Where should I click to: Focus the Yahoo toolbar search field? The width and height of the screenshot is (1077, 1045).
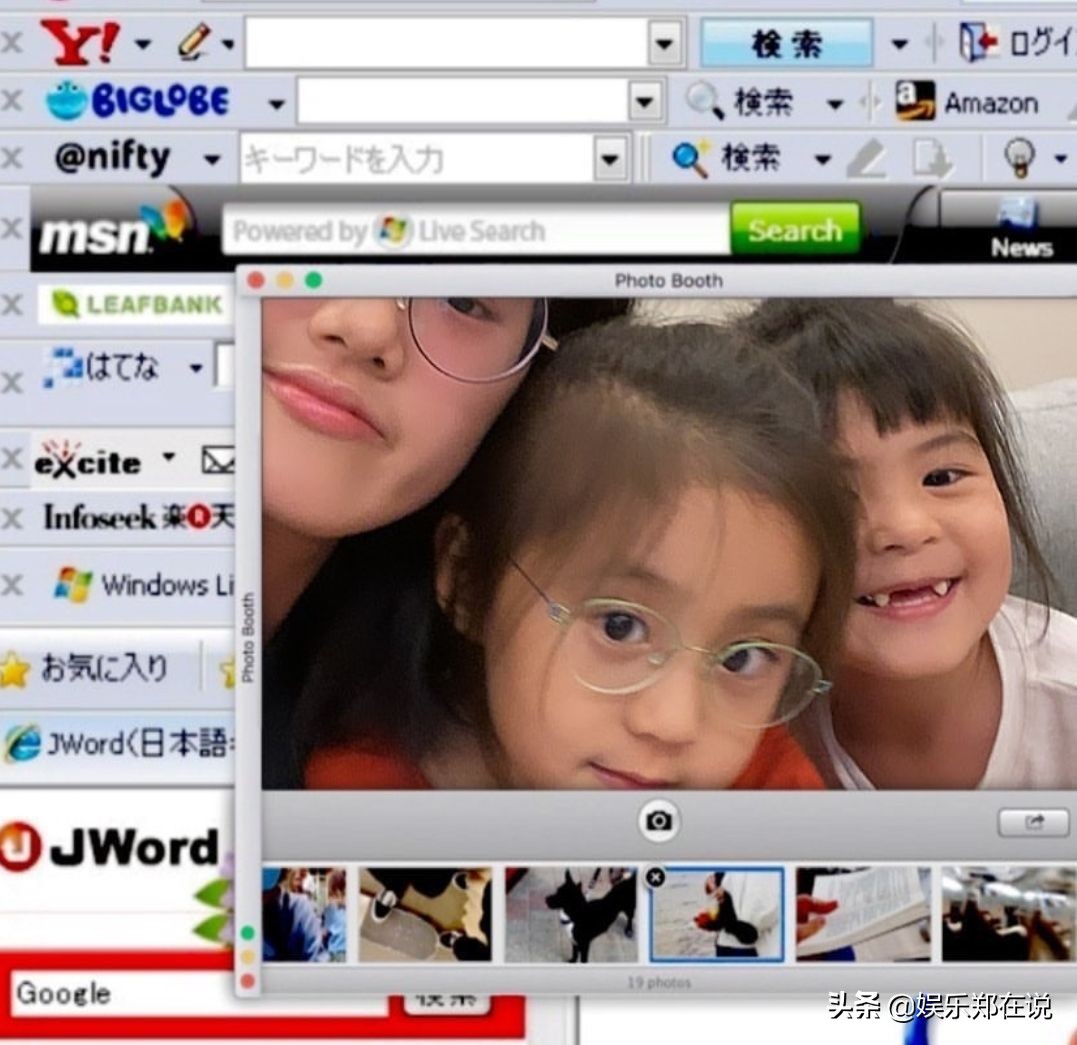tap(446, 43)
